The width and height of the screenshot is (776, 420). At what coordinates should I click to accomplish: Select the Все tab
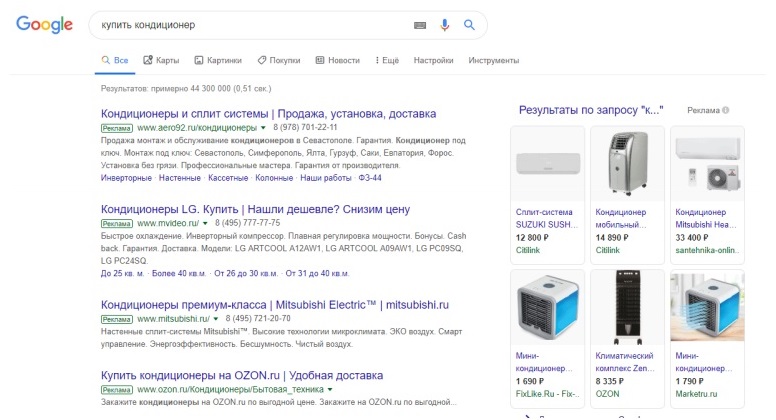pyautogui.click(x=115, y=60)
